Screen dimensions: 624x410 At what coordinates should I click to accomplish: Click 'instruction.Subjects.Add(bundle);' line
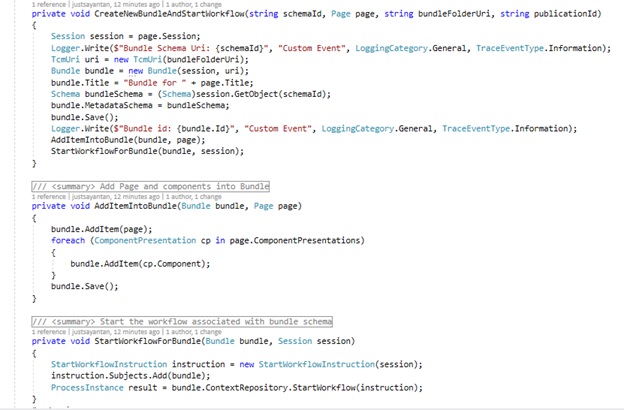point(131,376)
